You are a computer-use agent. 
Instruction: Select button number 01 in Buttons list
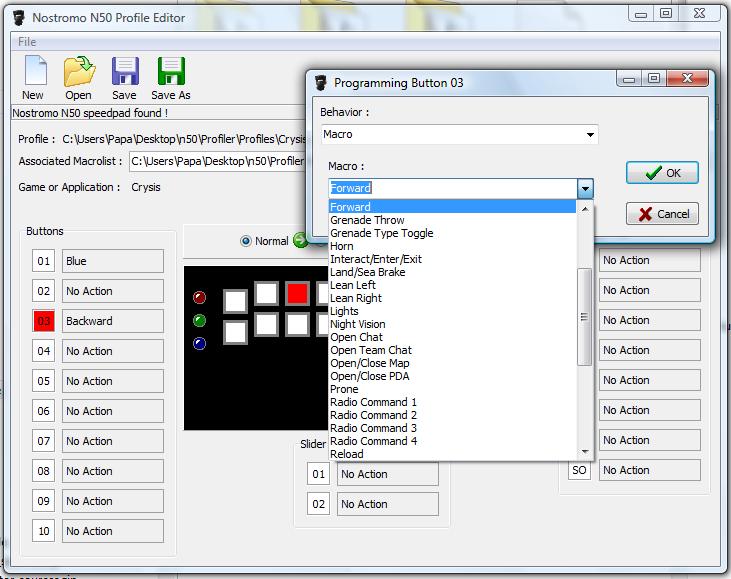point(44,261)
